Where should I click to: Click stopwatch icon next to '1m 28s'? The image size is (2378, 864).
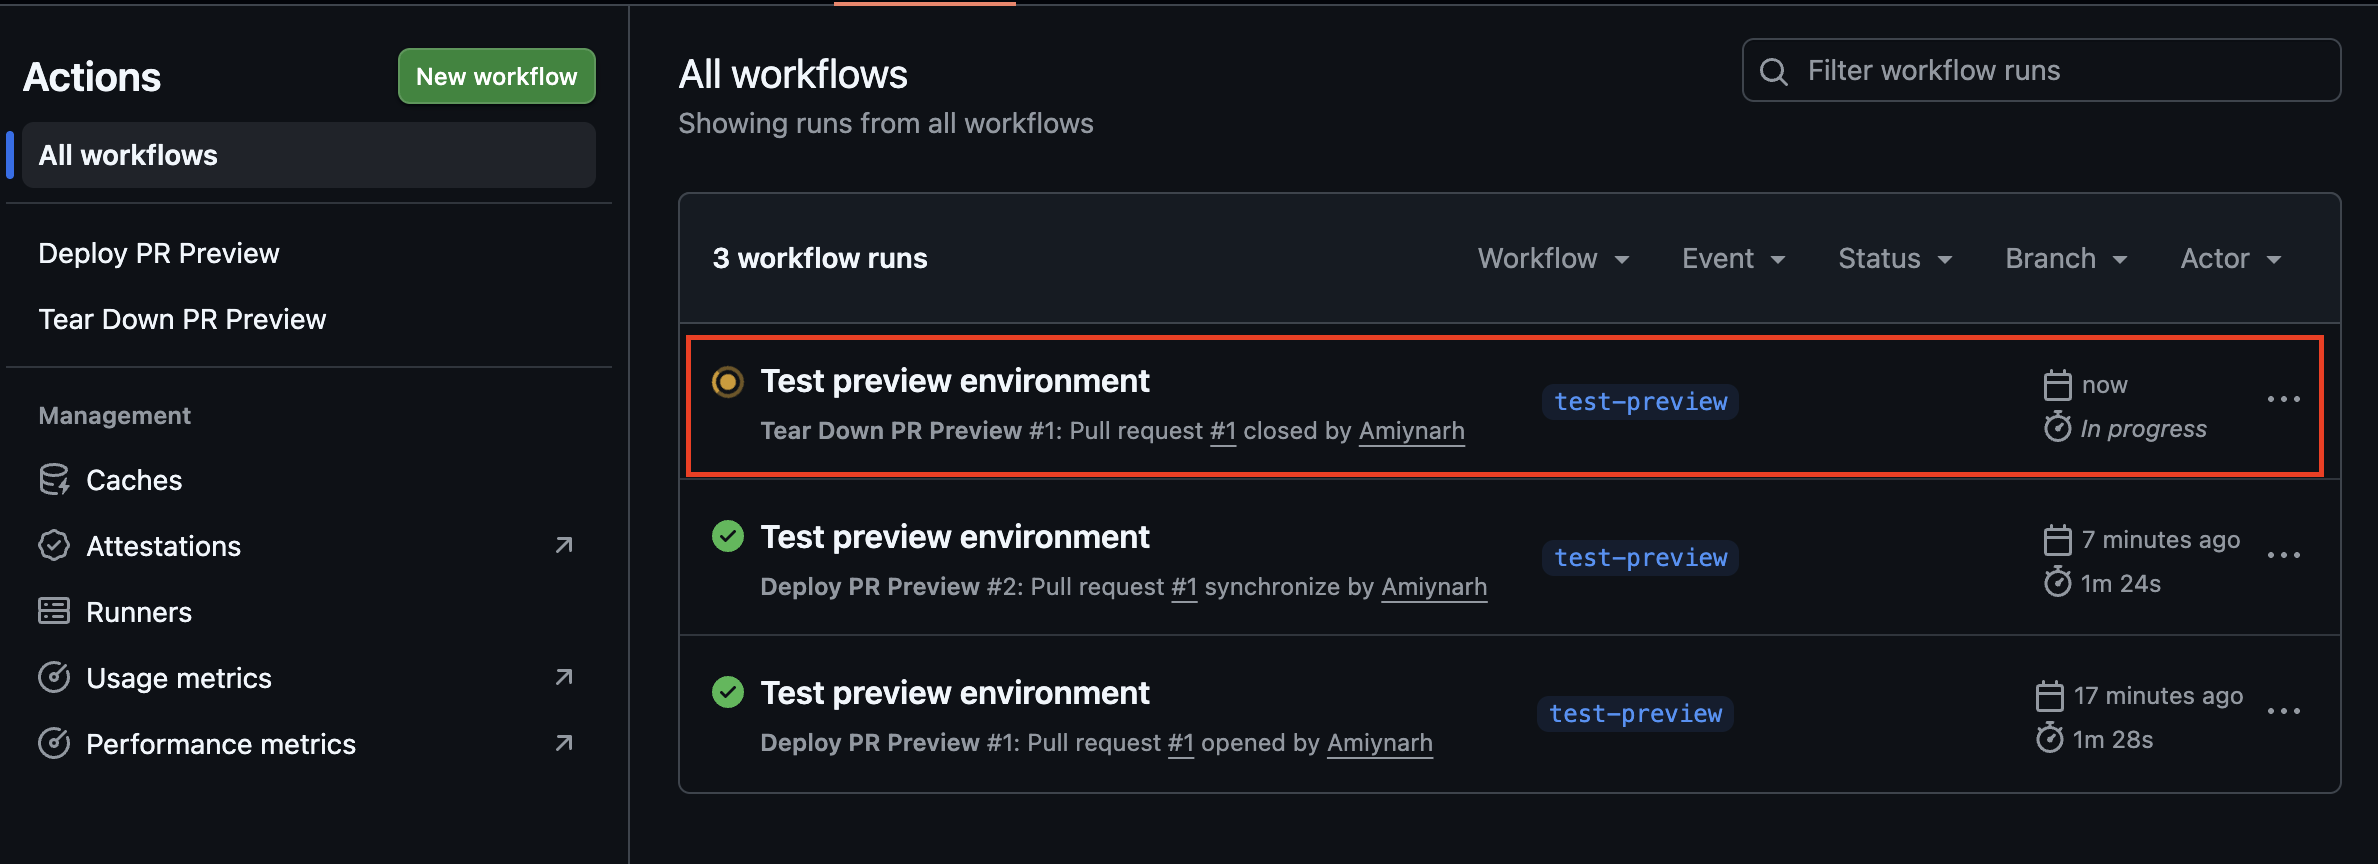click(x=2049, y=738)
